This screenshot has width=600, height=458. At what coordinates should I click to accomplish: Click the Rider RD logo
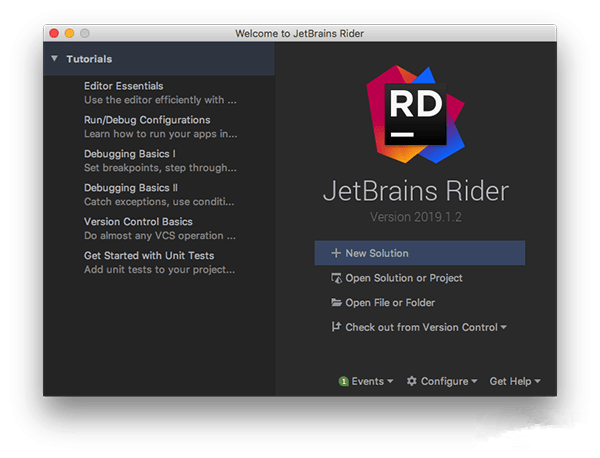point(414,113)
